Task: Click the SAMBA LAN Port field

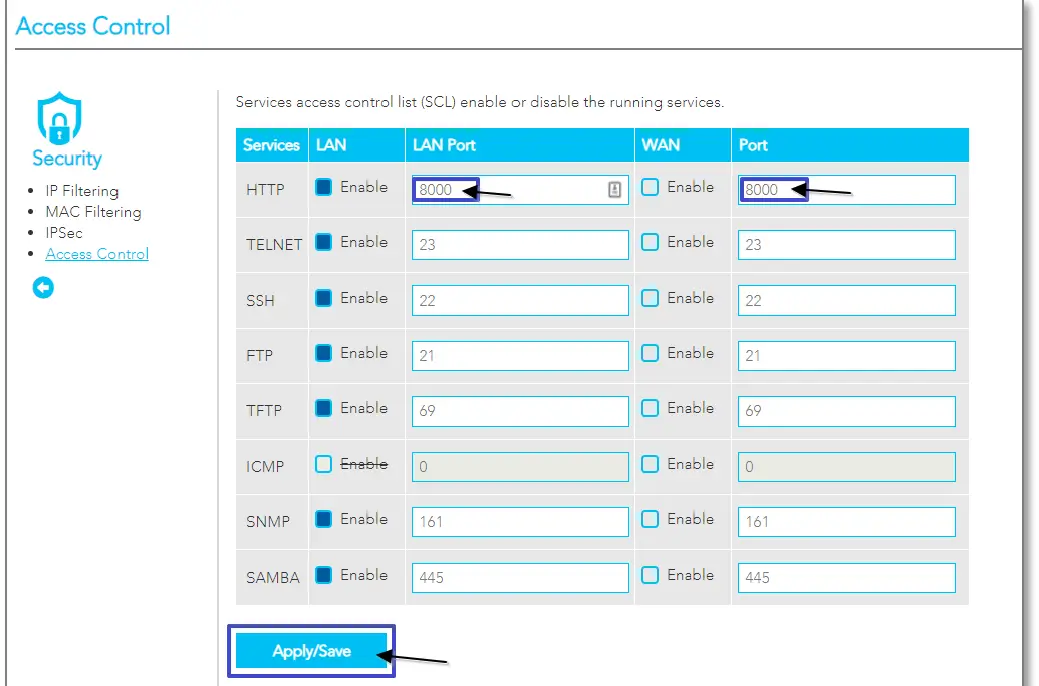Action: click(x=520, y=577)
